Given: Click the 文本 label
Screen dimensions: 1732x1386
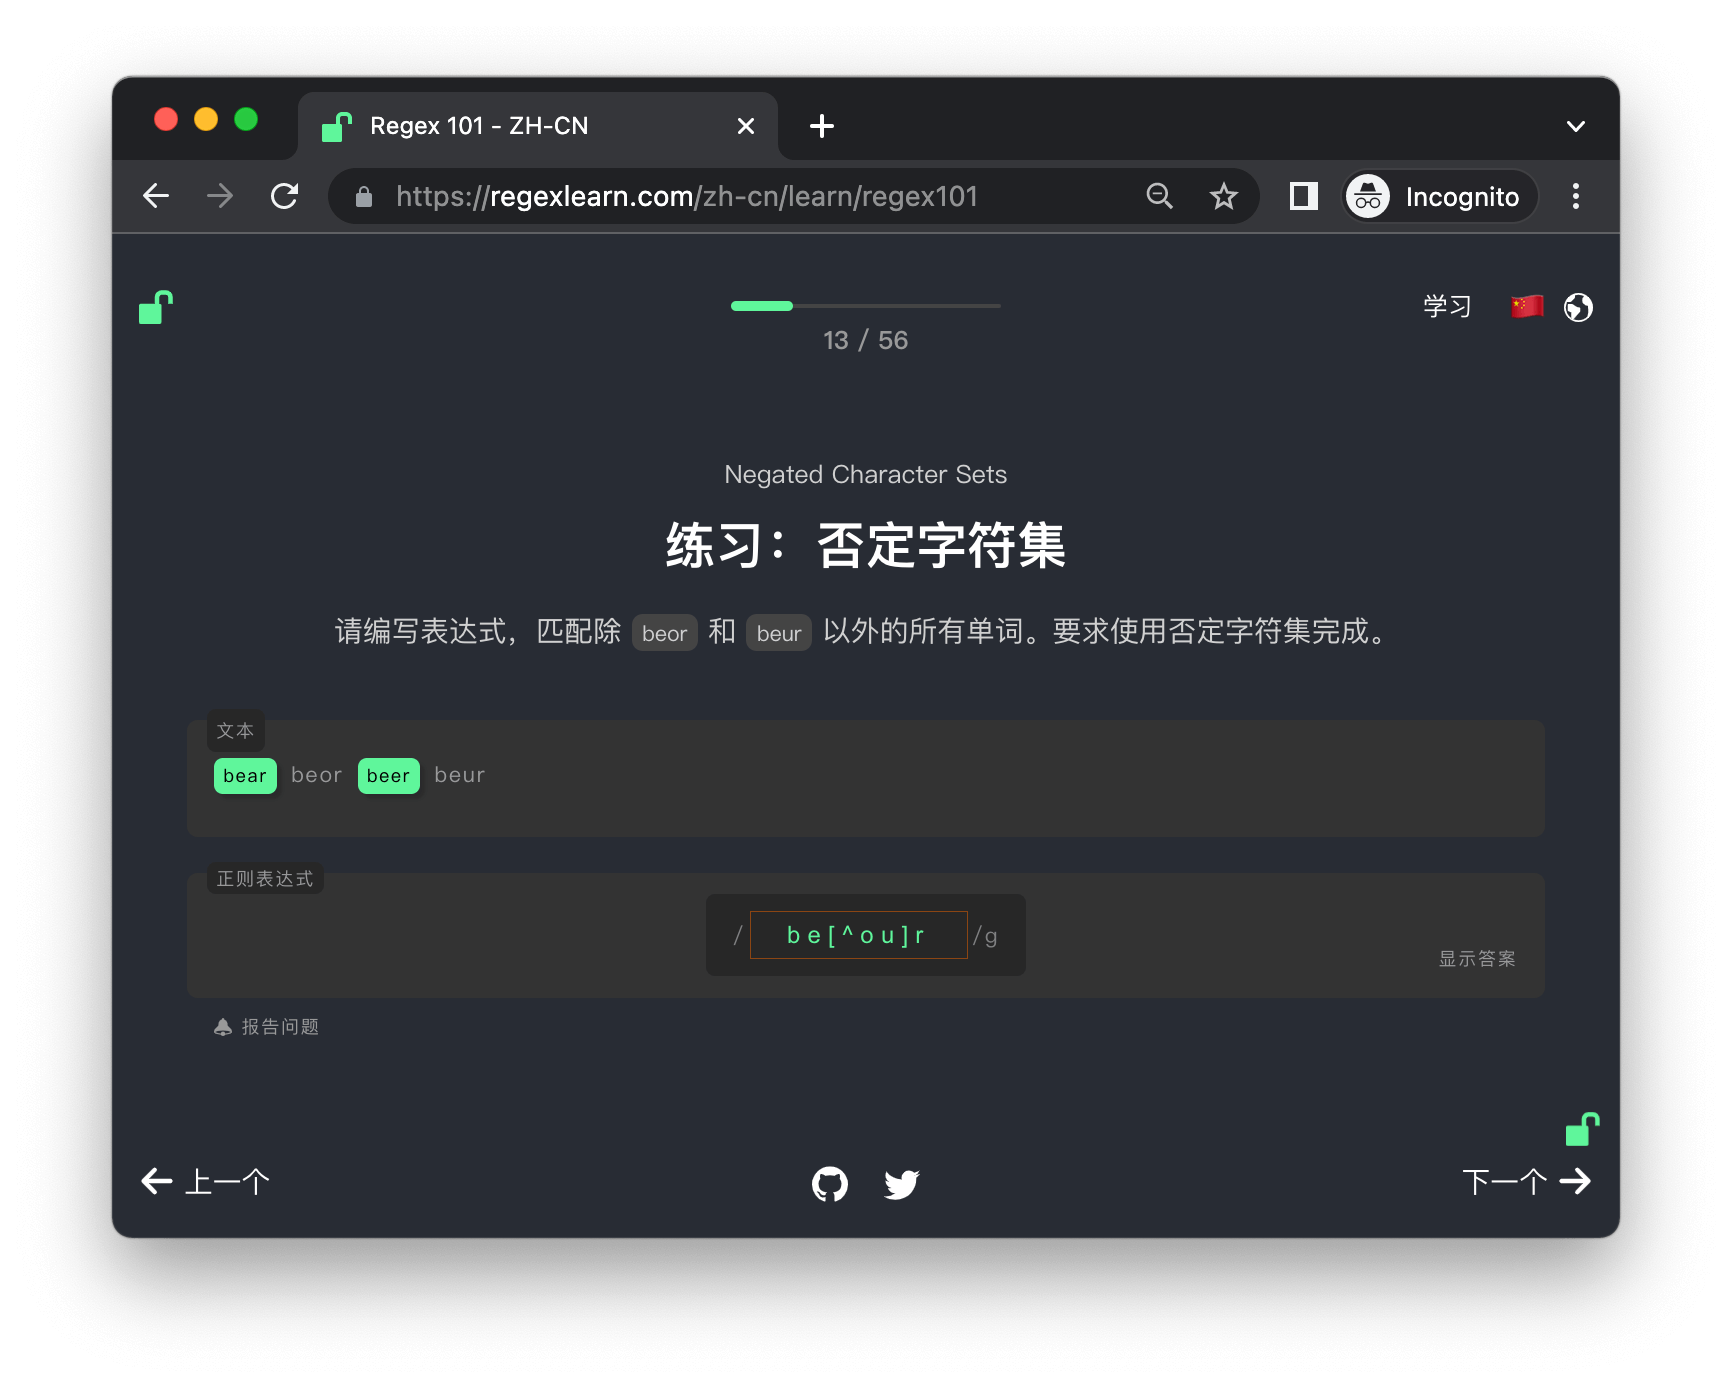Looking at the screenshot, I should coord(236,731).
